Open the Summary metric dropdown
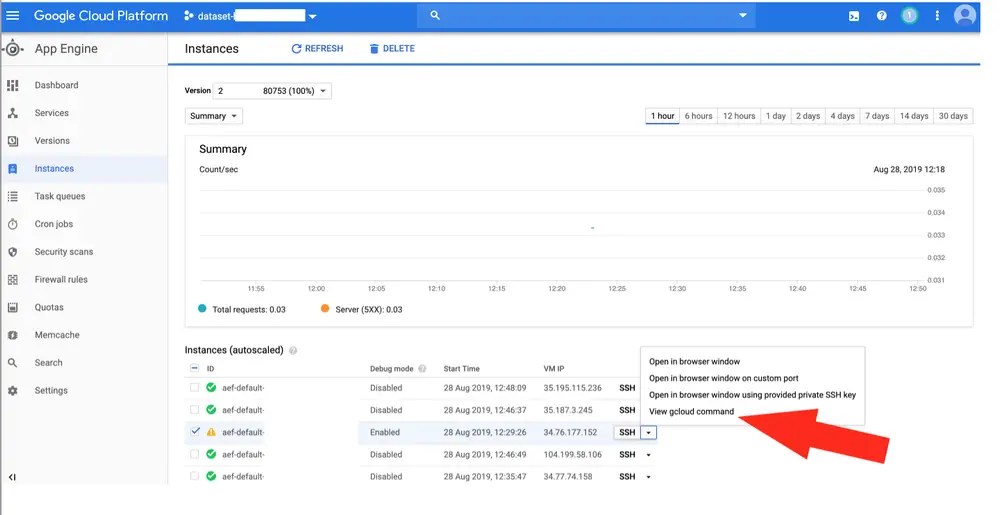Image resolution: width=1000 pixels, height=515 pixels. click(x=214, y=116)
